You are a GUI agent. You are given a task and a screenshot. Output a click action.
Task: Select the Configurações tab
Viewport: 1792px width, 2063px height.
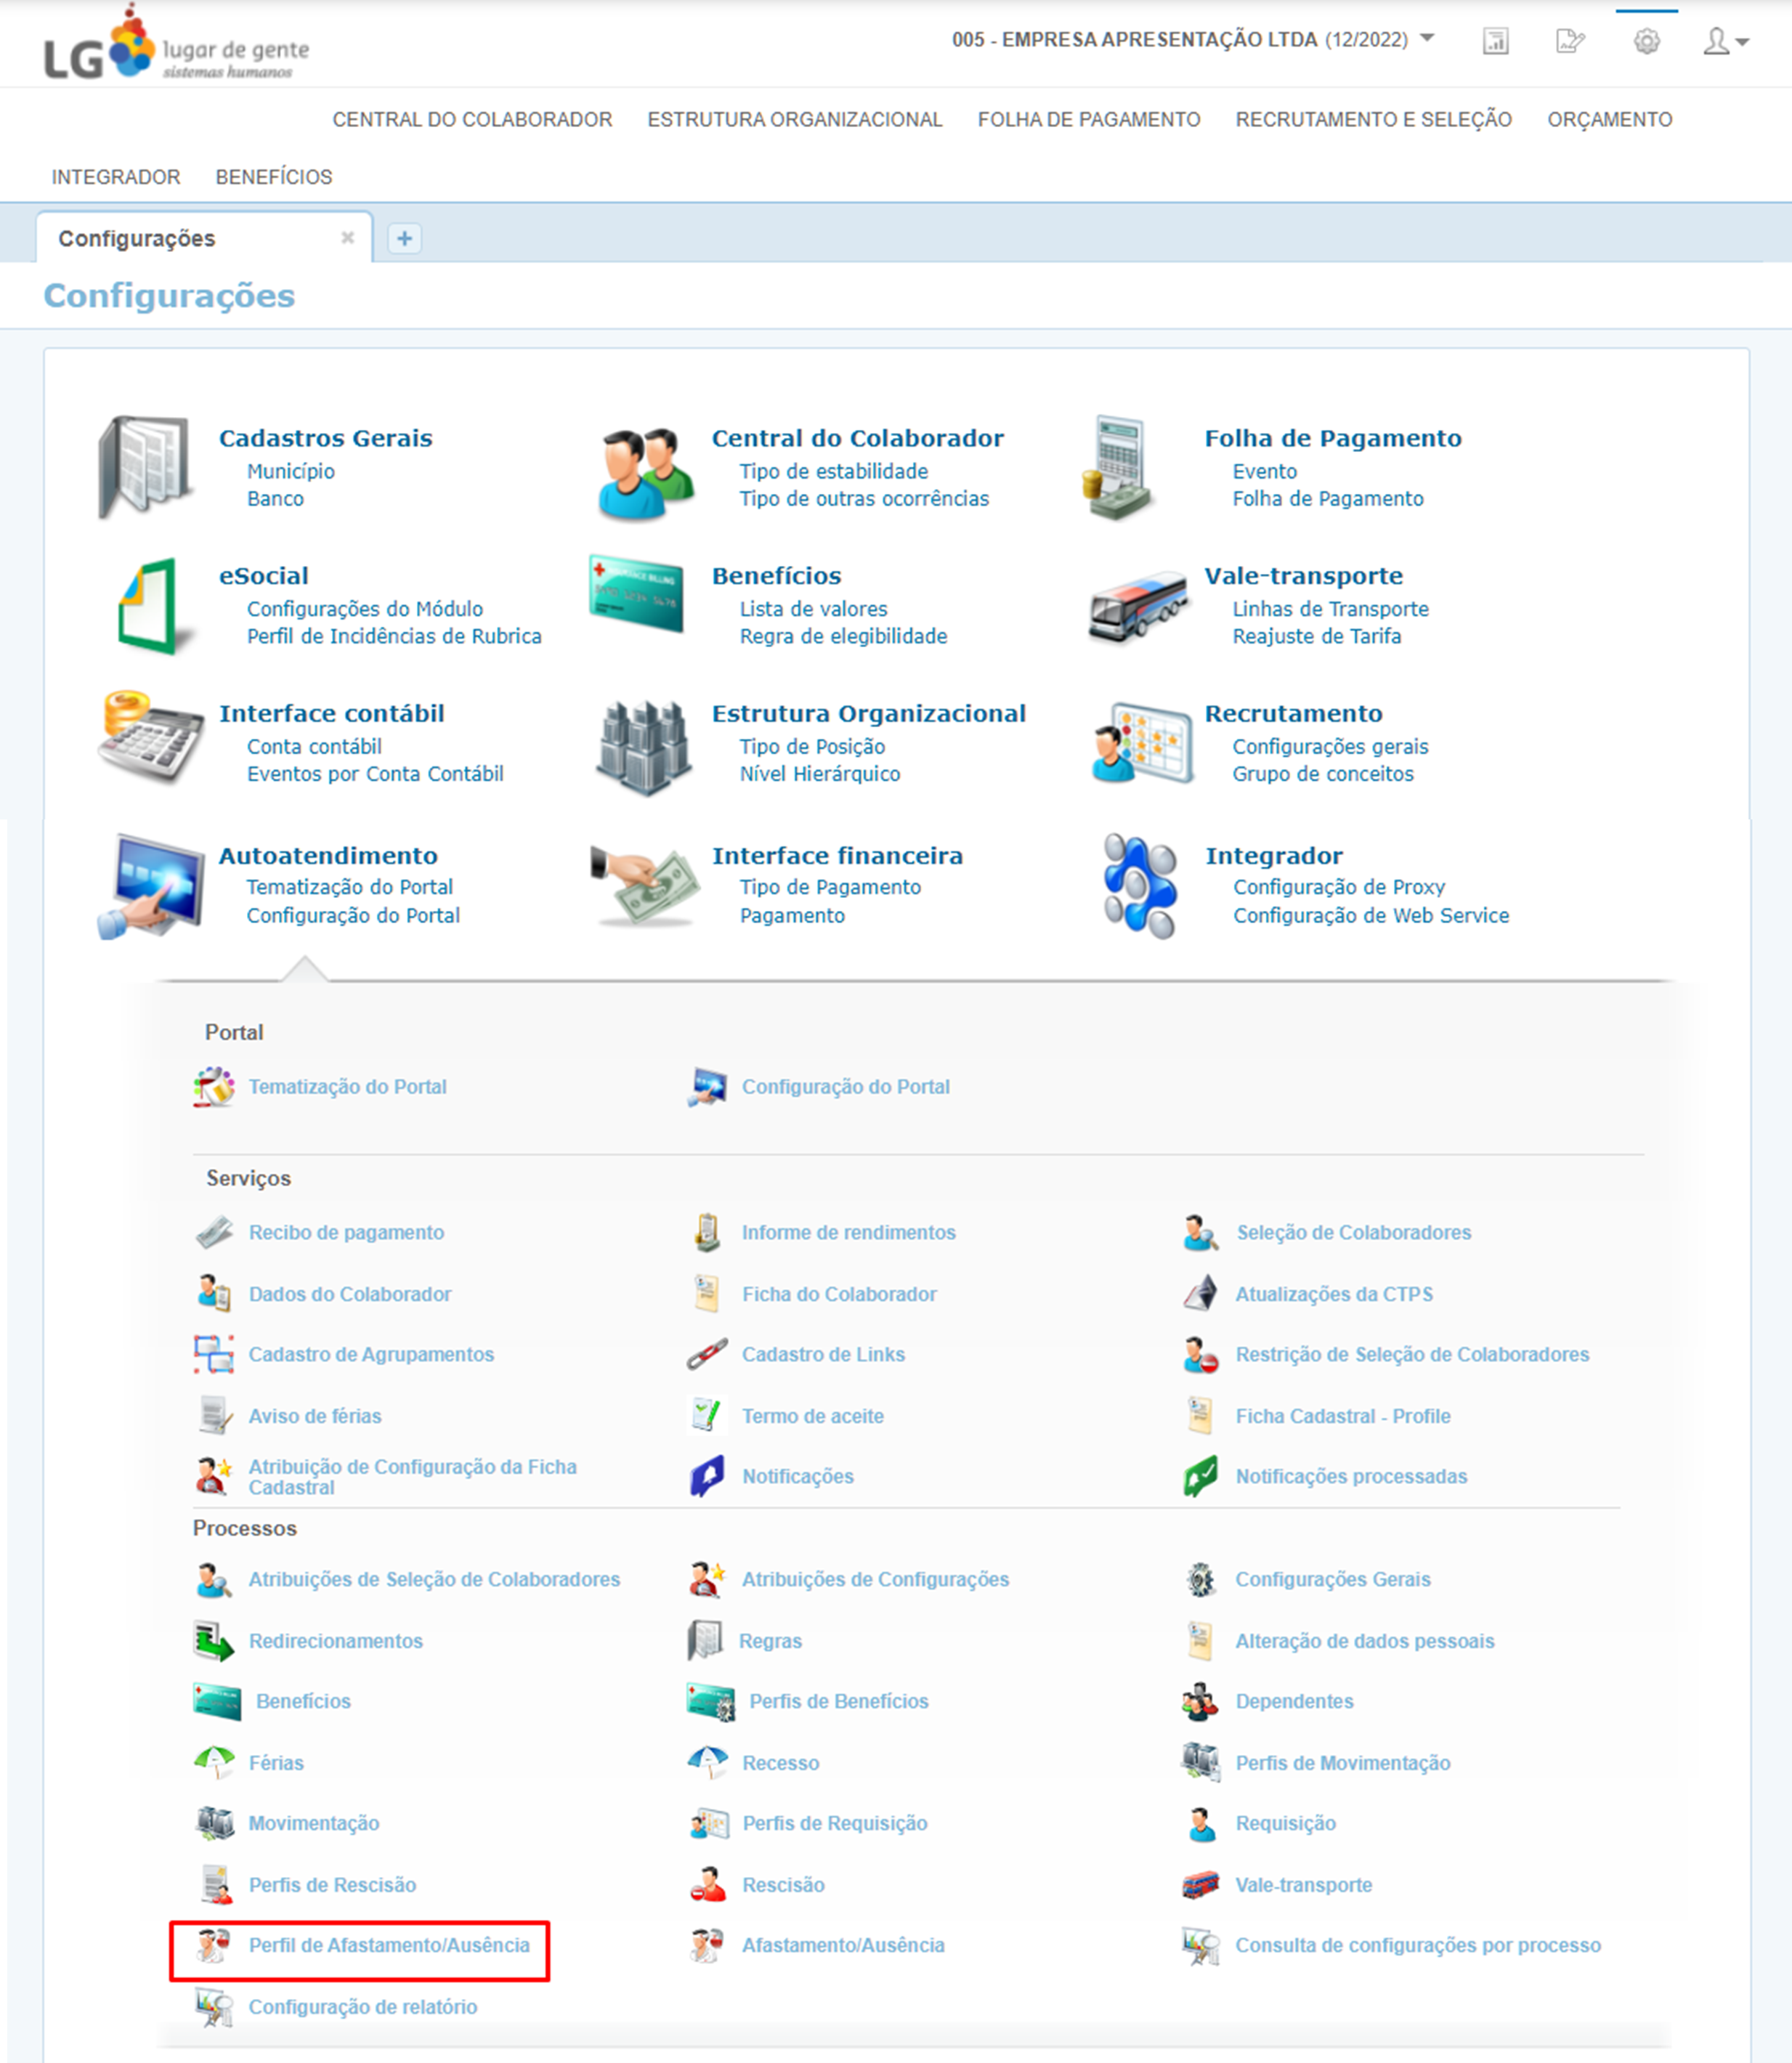click(x=137, y=238)
